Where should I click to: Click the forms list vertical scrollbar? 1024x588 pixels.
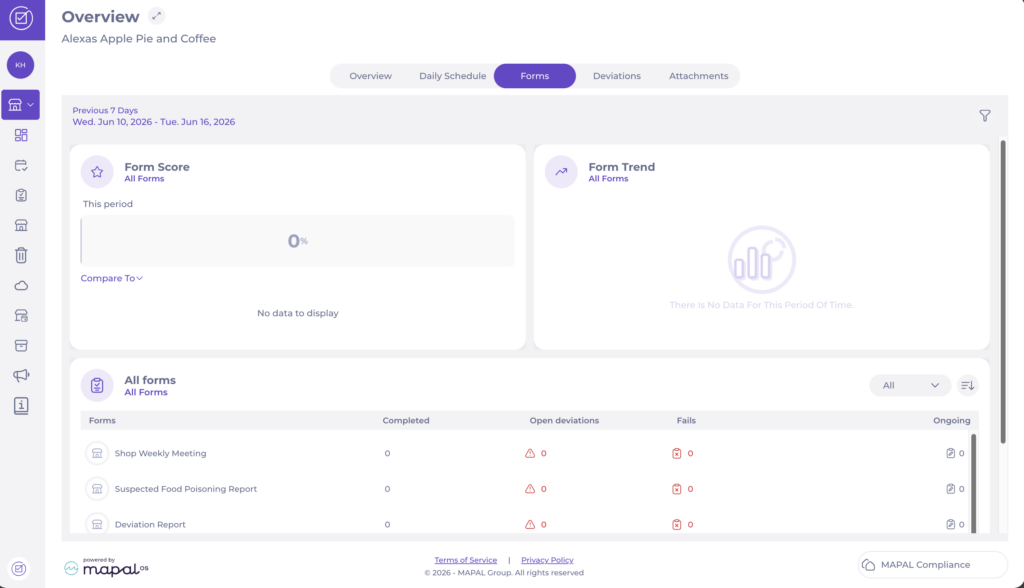(x=973, y=483)
